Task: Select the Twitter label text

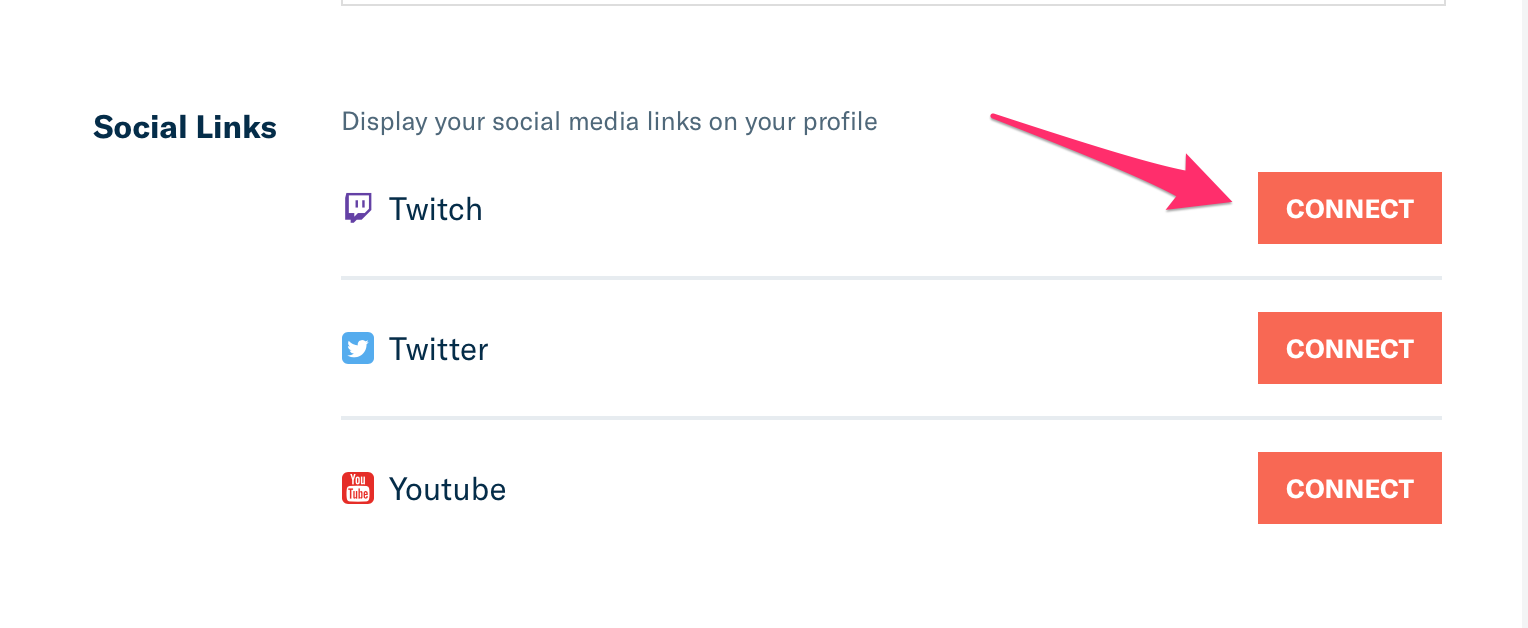Action: (439, 349)
